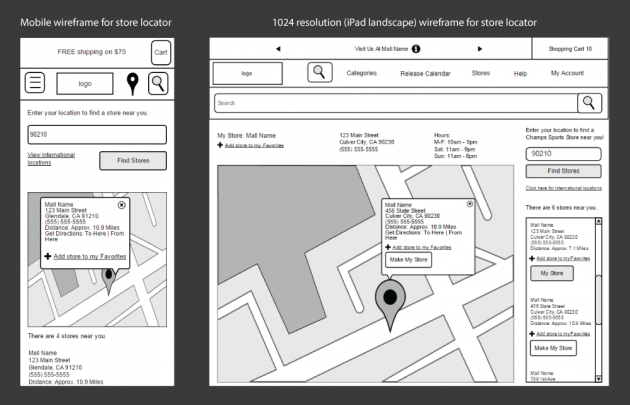Focus the wide Search field in iPad wireframe

click(396, 103)
